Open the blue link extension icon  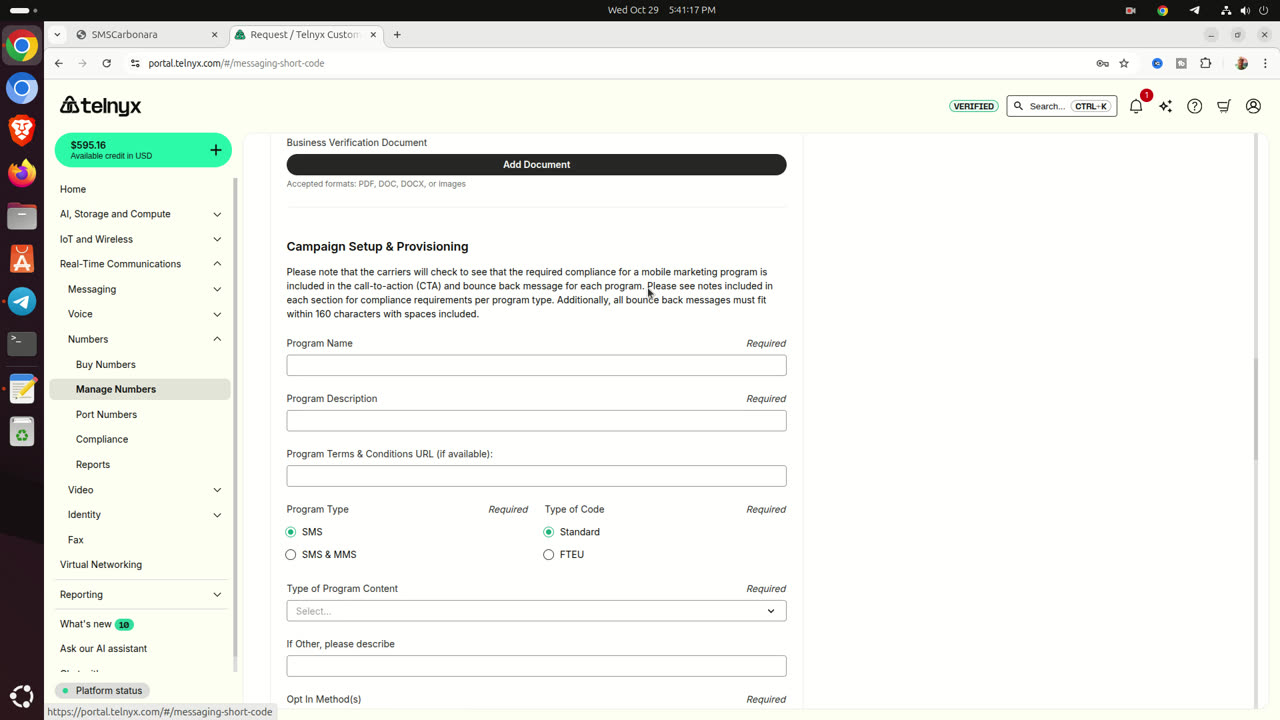pos(1157,63)
